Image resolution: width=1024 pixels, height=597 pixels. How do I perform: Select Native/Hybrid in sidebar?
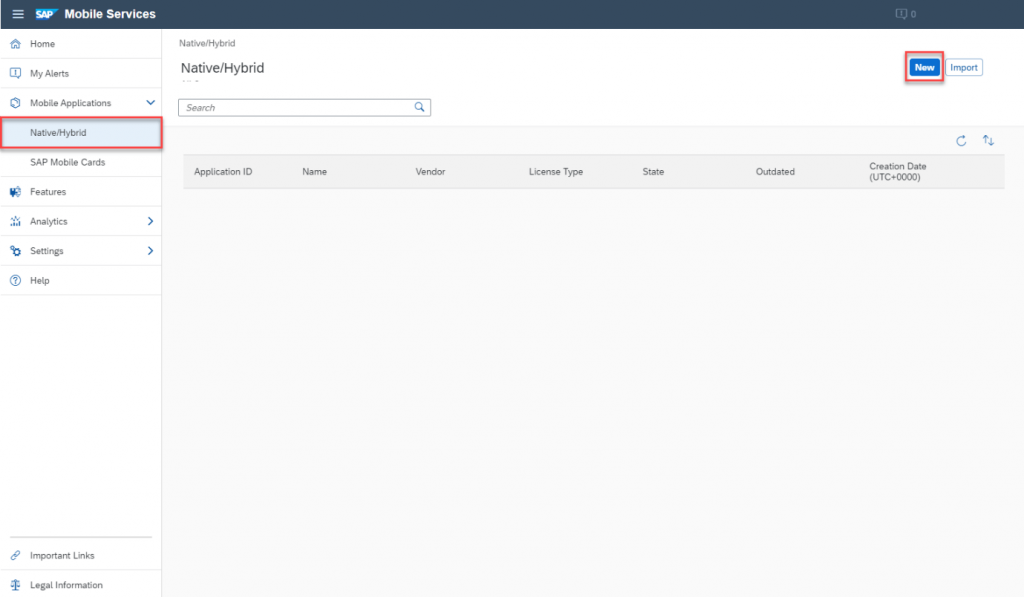coord(81,133)
